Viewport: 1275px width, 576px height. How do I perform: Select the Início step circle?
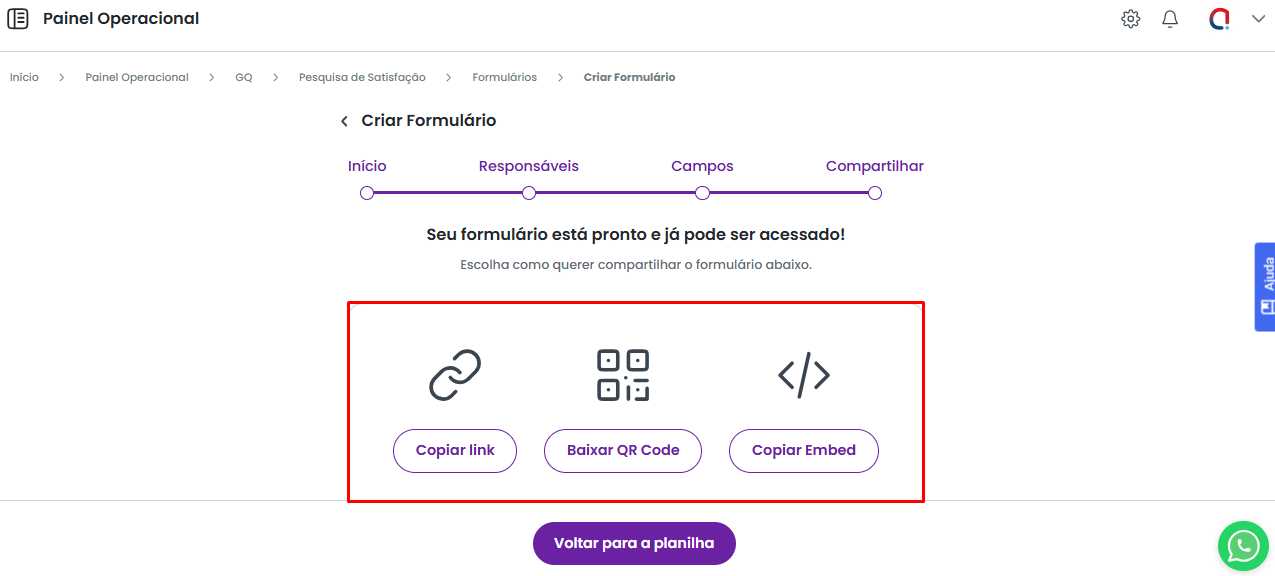point(367,193)
